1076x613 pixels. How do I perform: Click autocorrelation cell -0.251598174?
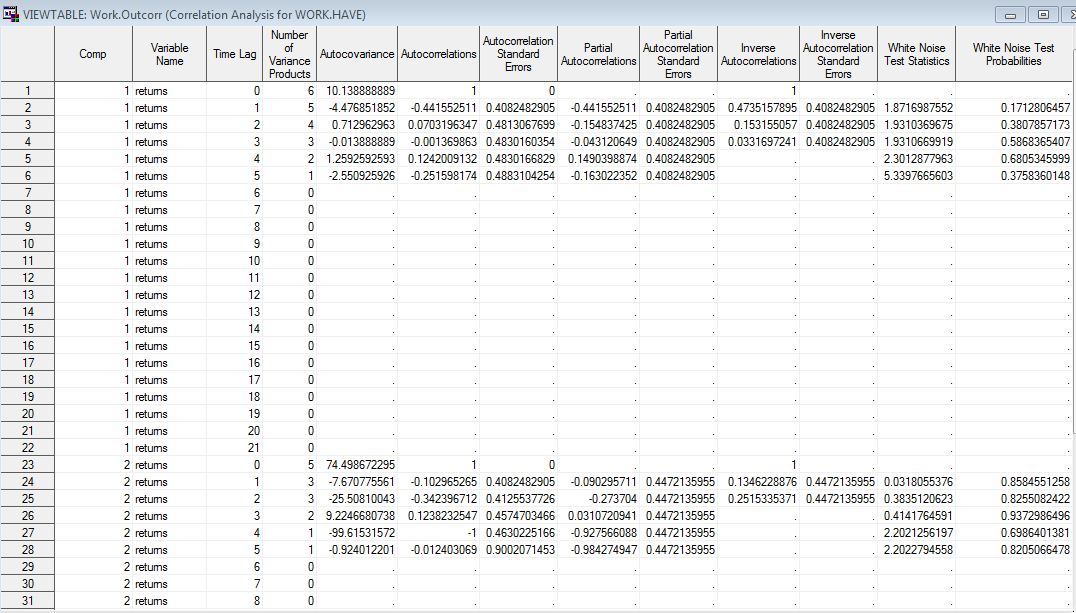tap(438, 176)
